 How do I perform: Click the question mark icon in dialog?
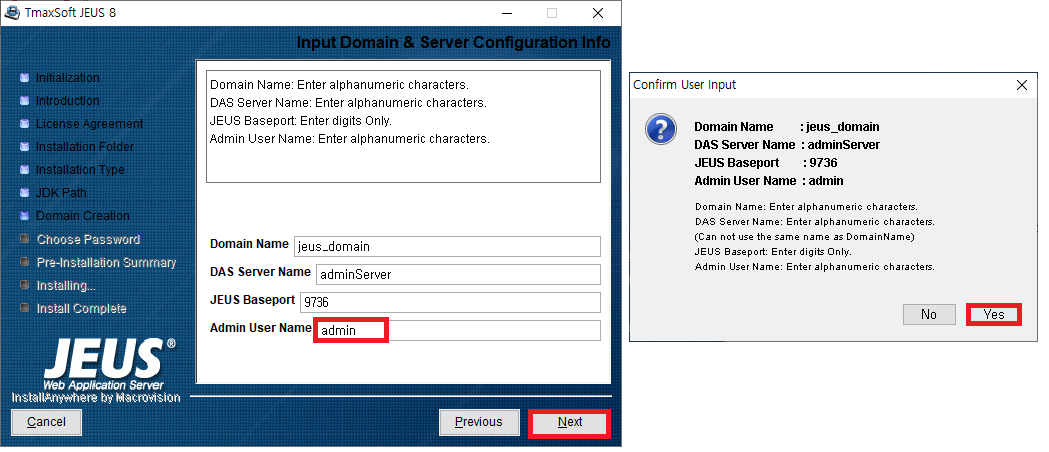661,128
